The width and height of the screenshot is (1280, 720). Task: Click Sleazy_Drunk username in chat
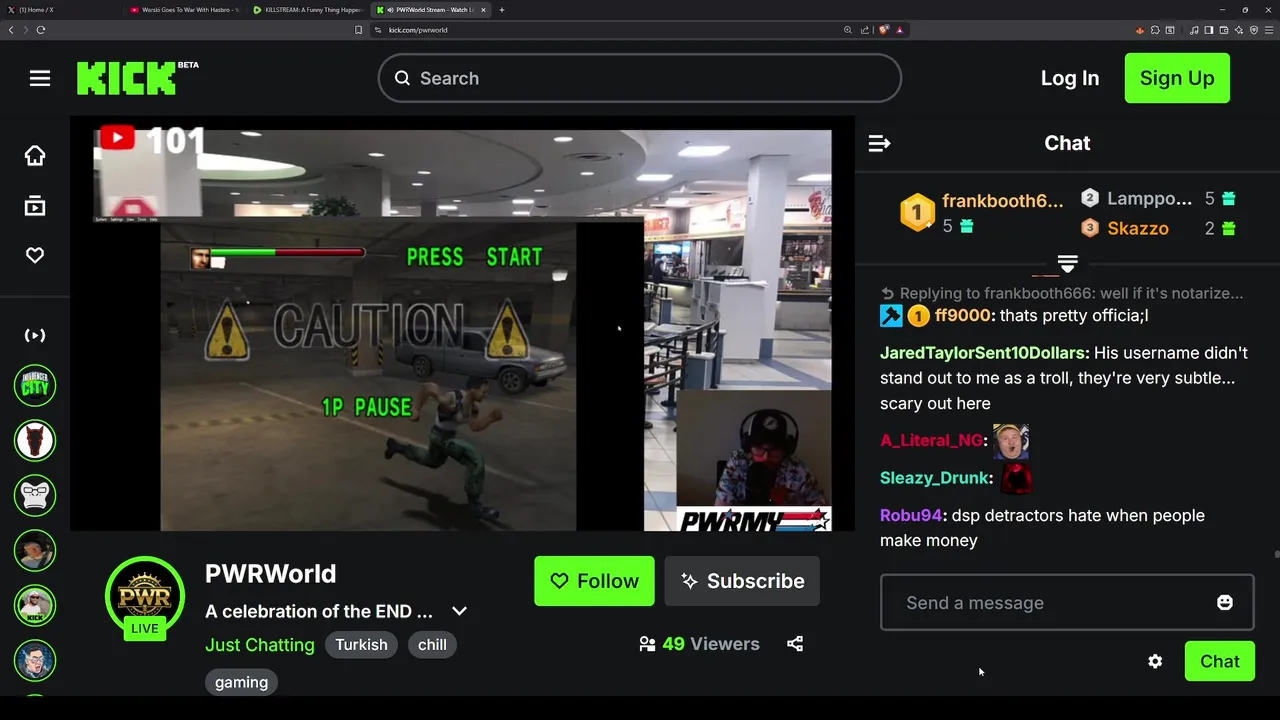pos(934,479)
